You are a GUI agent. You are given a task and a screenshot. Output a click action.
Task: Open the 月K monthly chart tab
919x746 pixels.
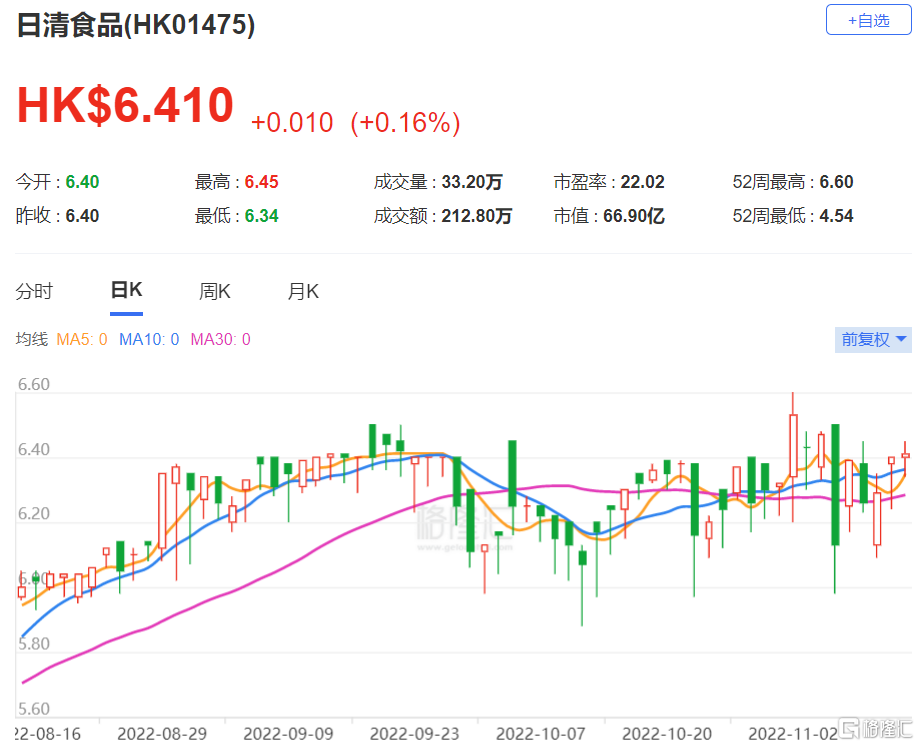tap(303, 291)
